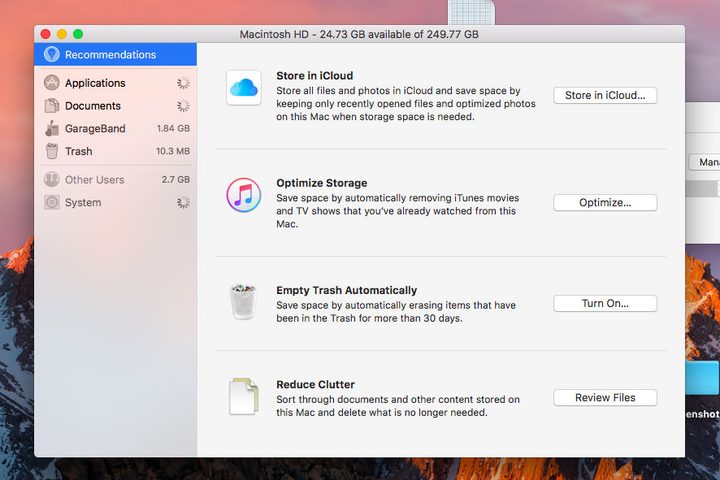Viewport: 720px width, 480px height.
Task: Click the Store in iCloud... button
Action: pyautogui.click(x=605, y=96)
